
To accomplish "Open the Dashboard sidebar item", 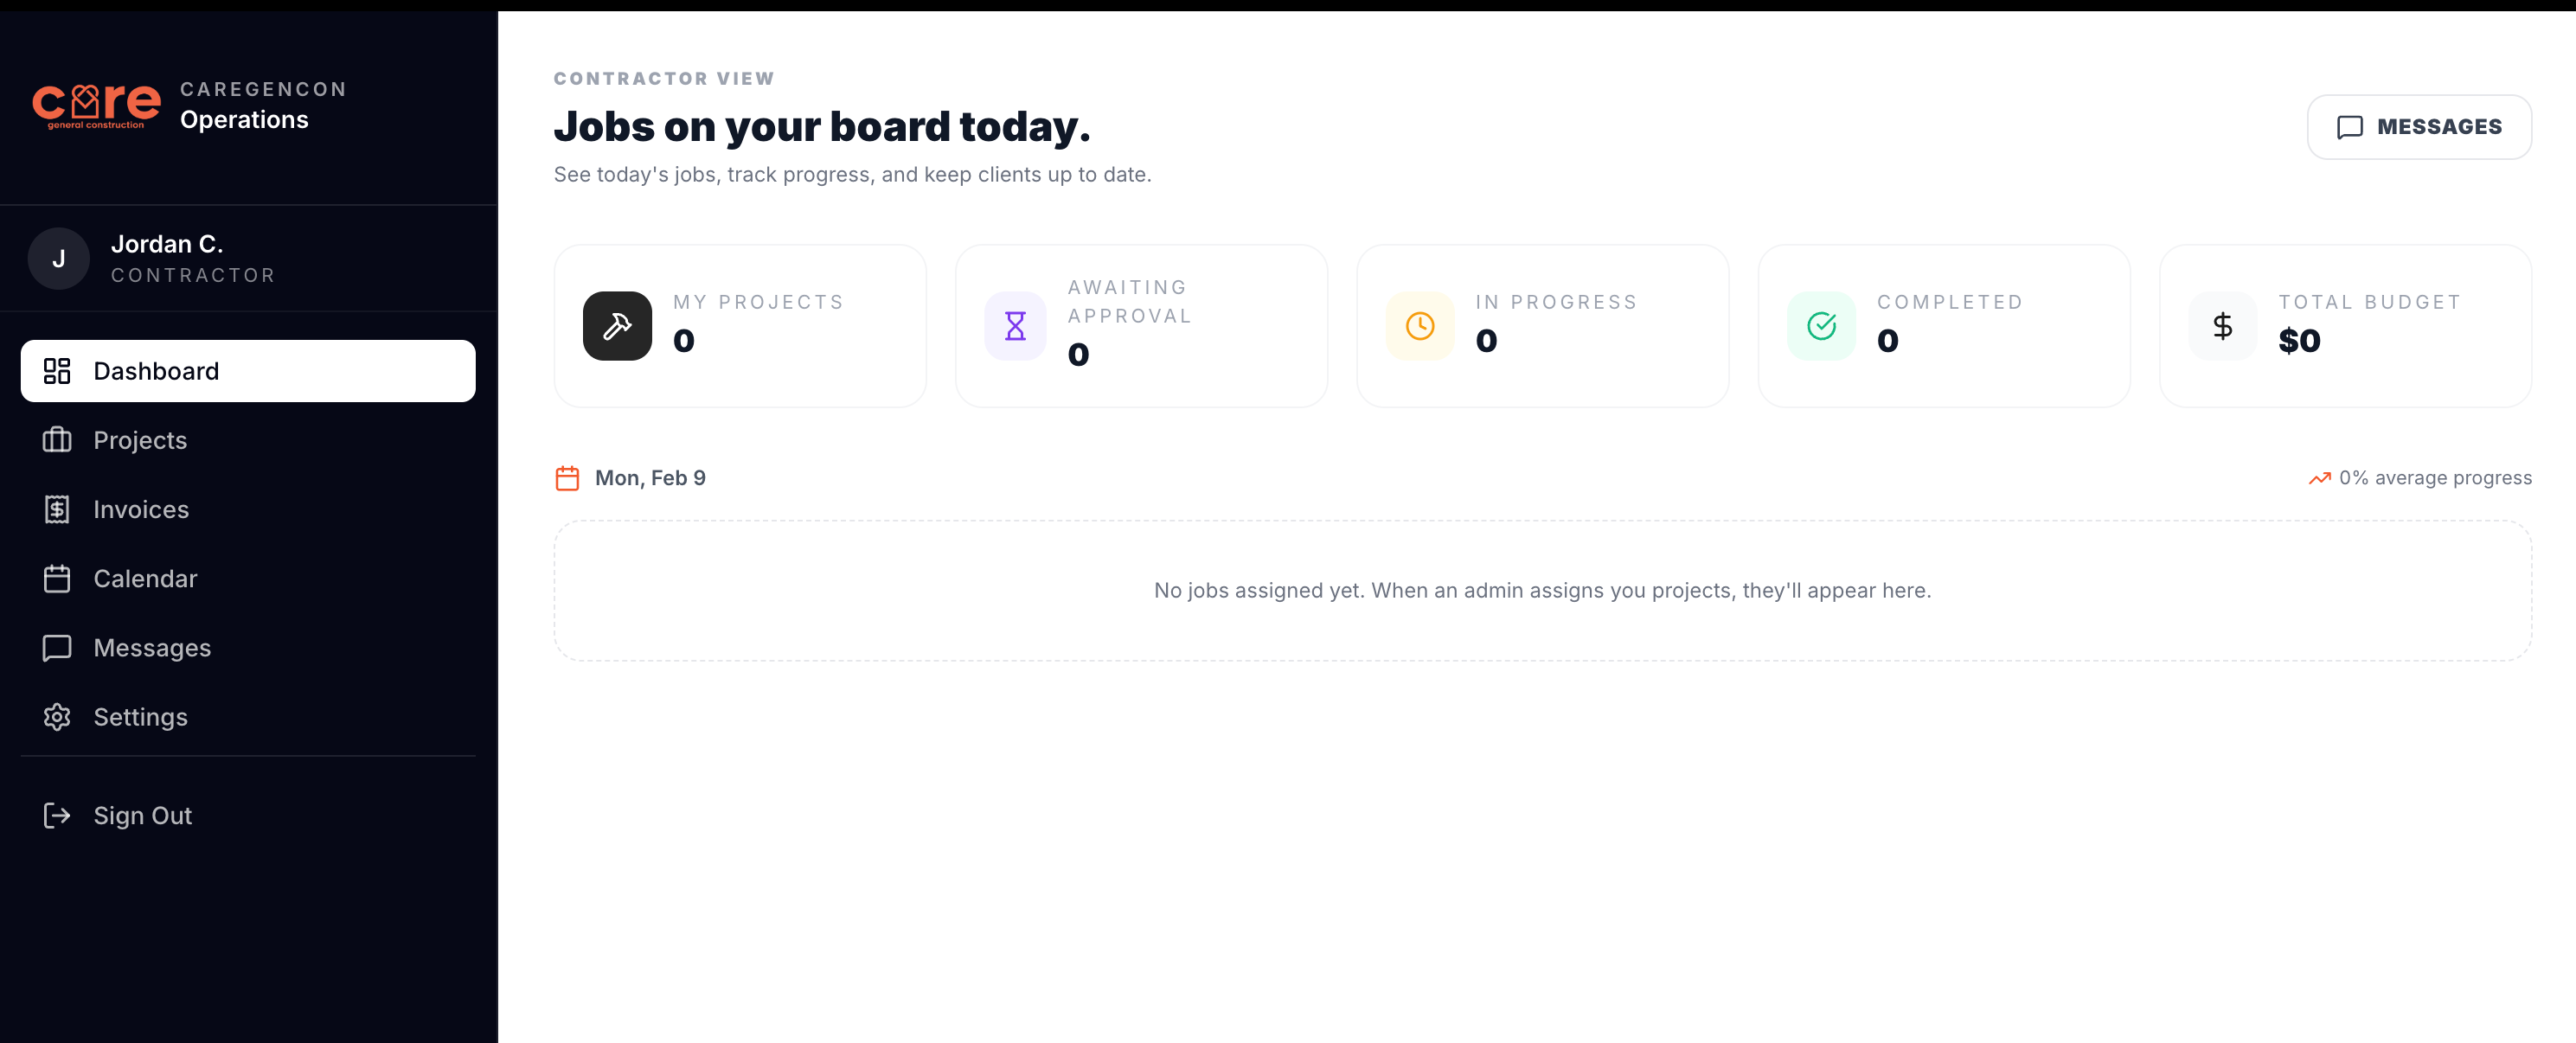I will tap(248, 371).
